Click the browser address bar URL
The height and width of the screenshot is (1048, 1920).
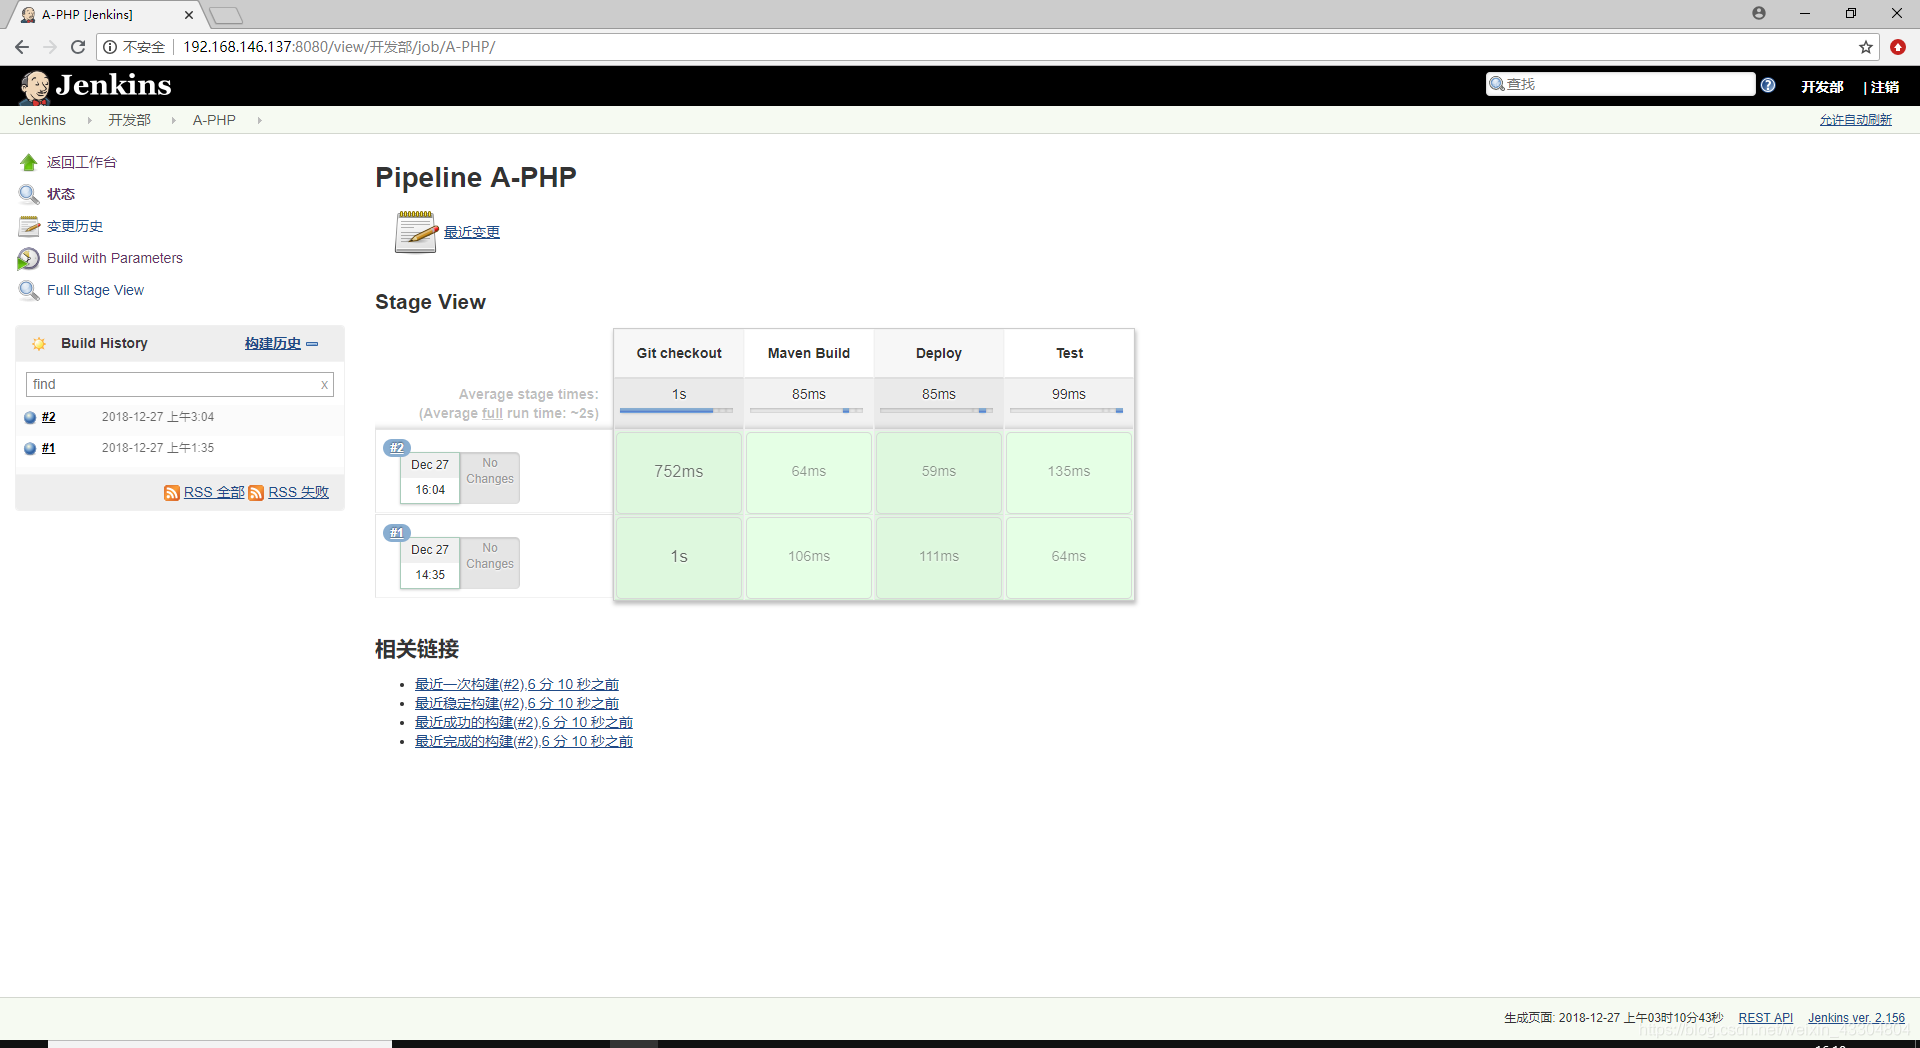pos(339,47)
